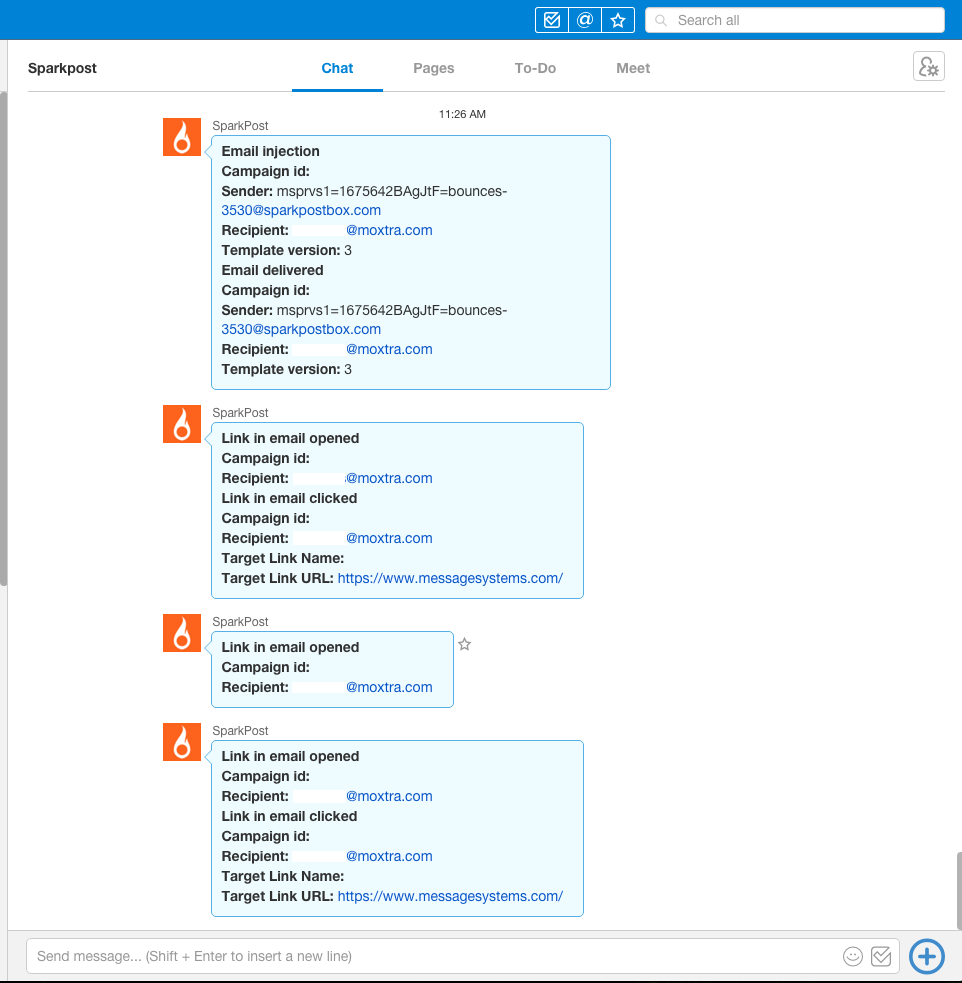Viewport: 962px width, 983px height.
Task: Click the Email delivered heading text
Action: click(x=272, y=270)
